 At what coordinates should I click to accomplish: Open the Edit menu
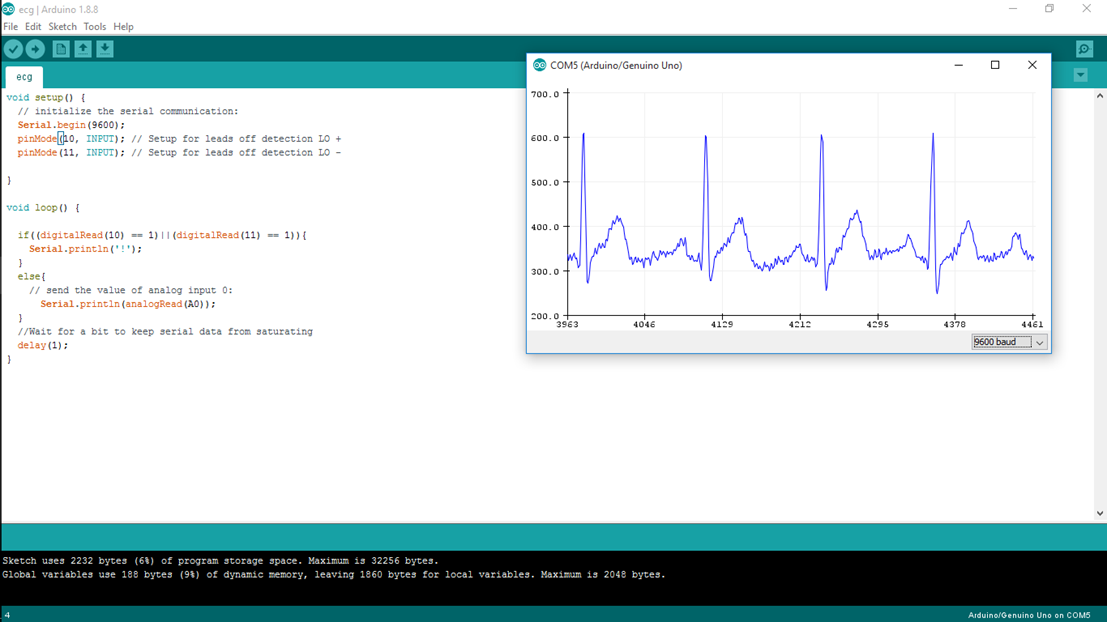(x=33, y=27)
